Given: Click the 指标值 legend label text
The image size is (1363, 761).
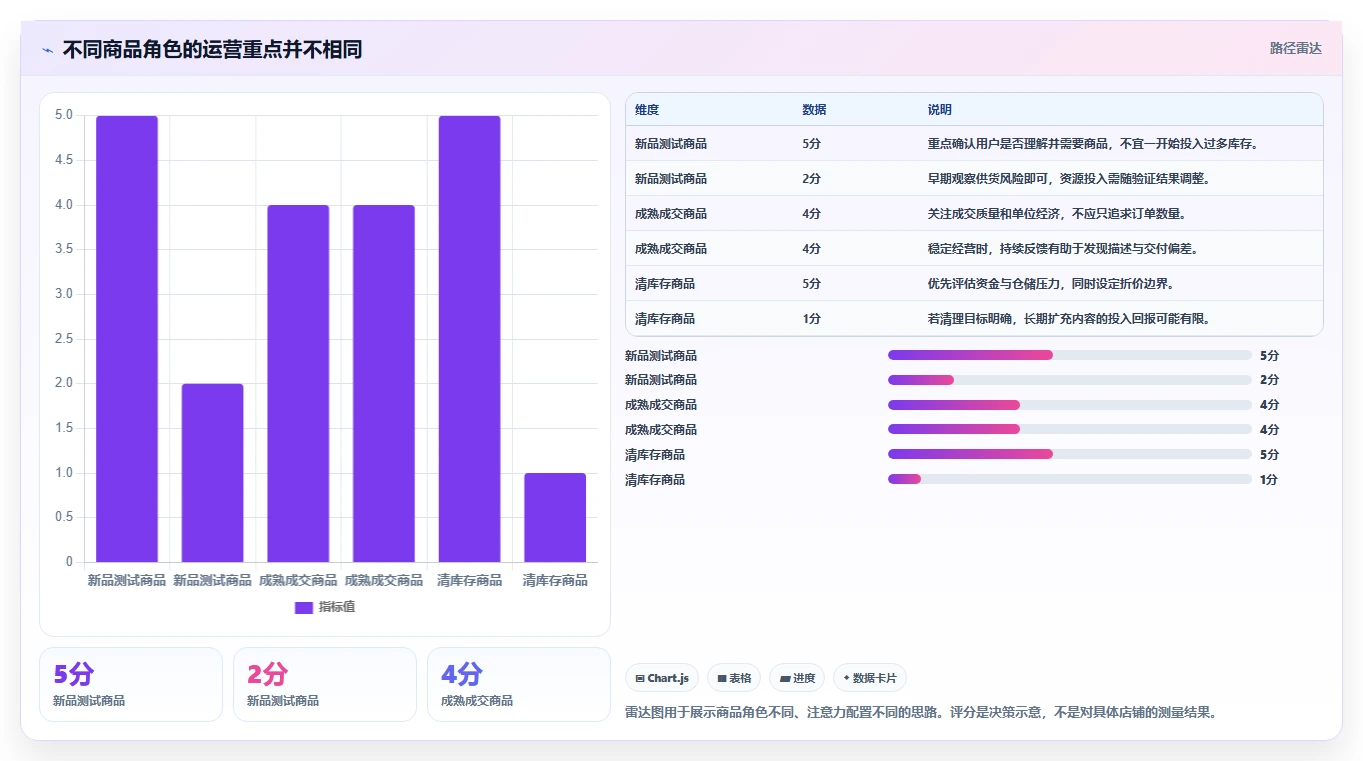Looking at the screenshot, I should (x=337, y=608).
